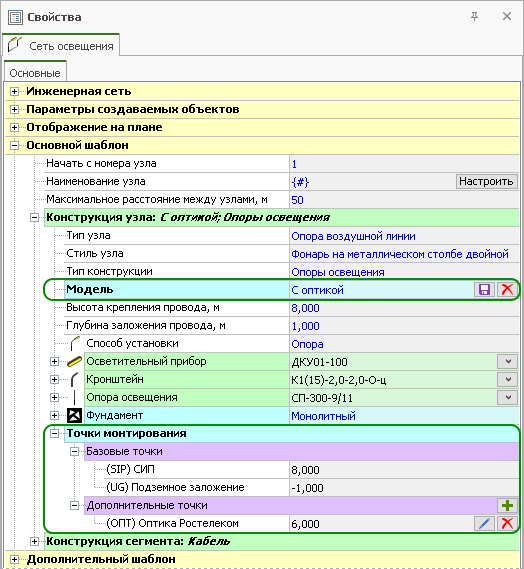
Task: Click the Настроить button
Action: [486, 181]
